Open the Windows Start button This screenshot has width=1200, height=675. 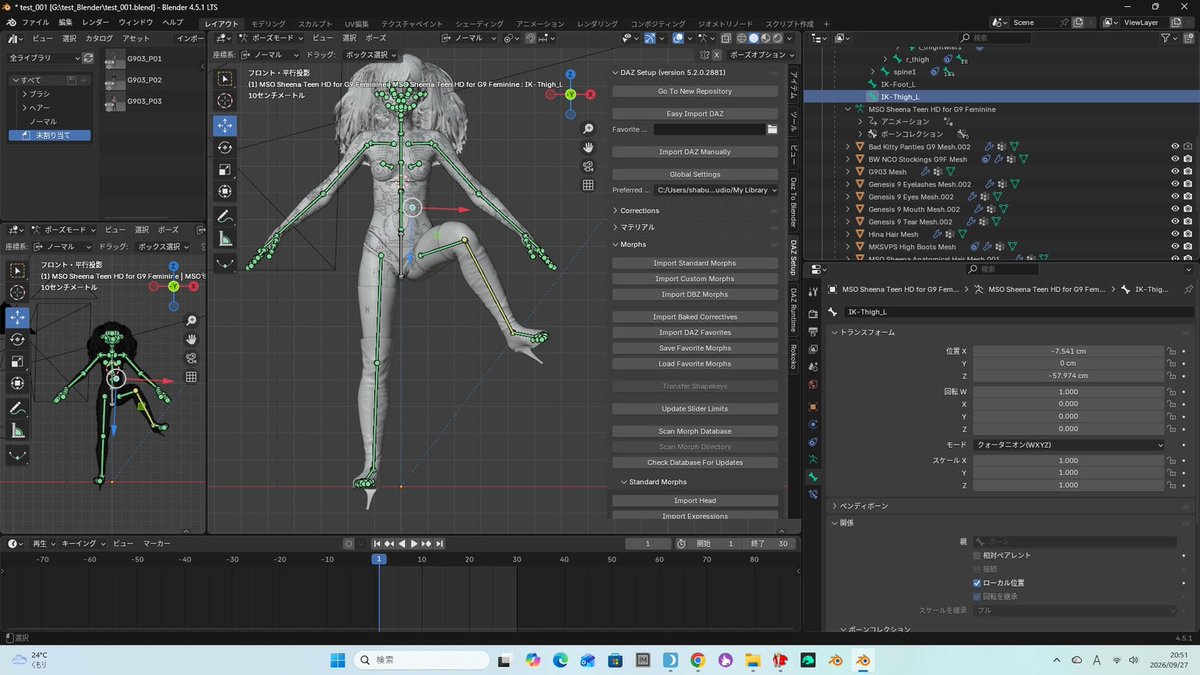(337, 660)
